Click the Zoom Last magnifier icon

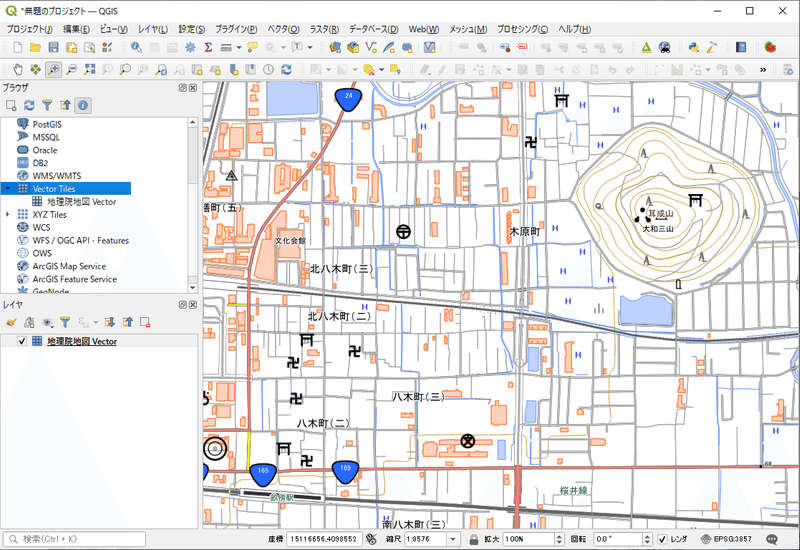[162, 69]
